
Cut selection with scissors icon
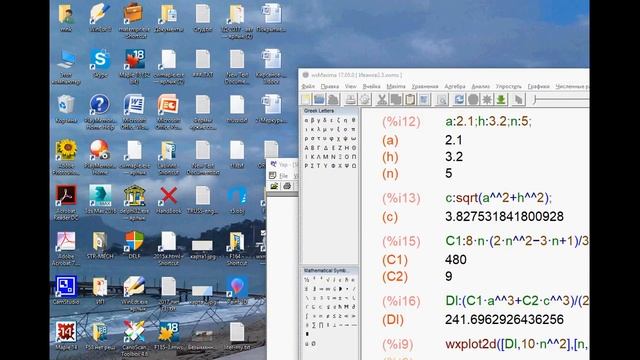click(x=382, y=99)
